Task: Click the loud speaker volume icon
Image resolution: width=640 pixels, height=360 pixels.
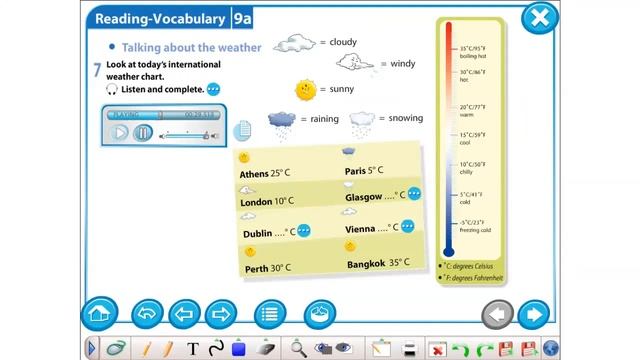Action: (x=215, y=136)
